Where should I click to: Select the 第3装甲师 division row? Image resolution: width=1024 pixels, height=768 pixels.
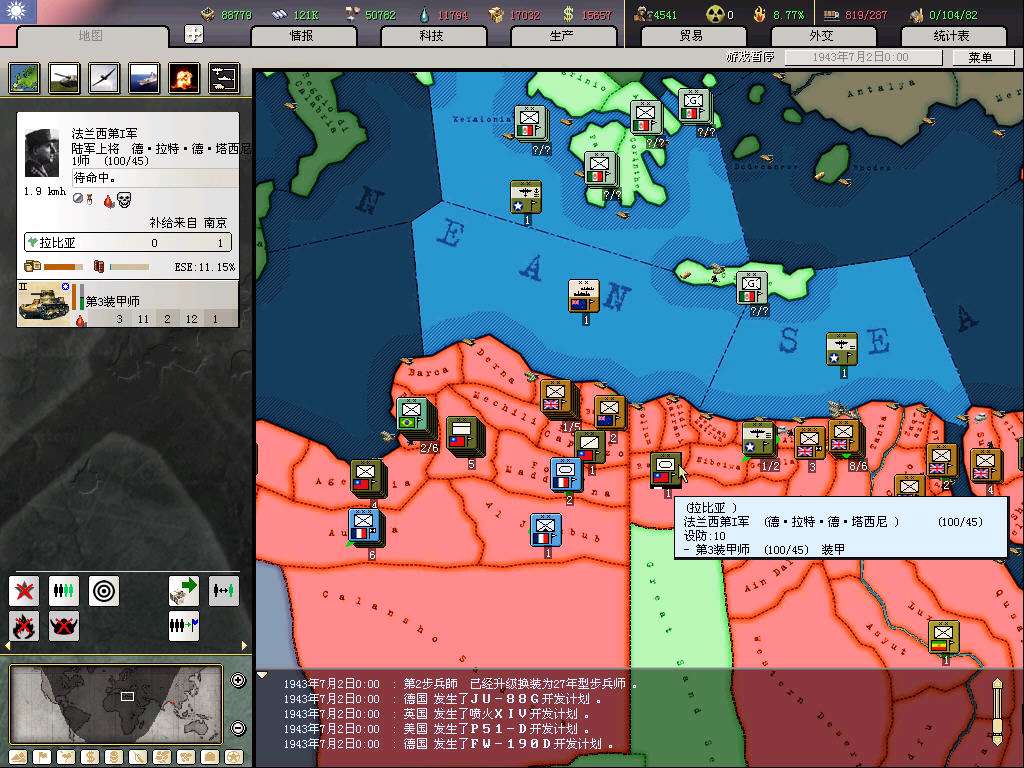(x=128, y=304)
